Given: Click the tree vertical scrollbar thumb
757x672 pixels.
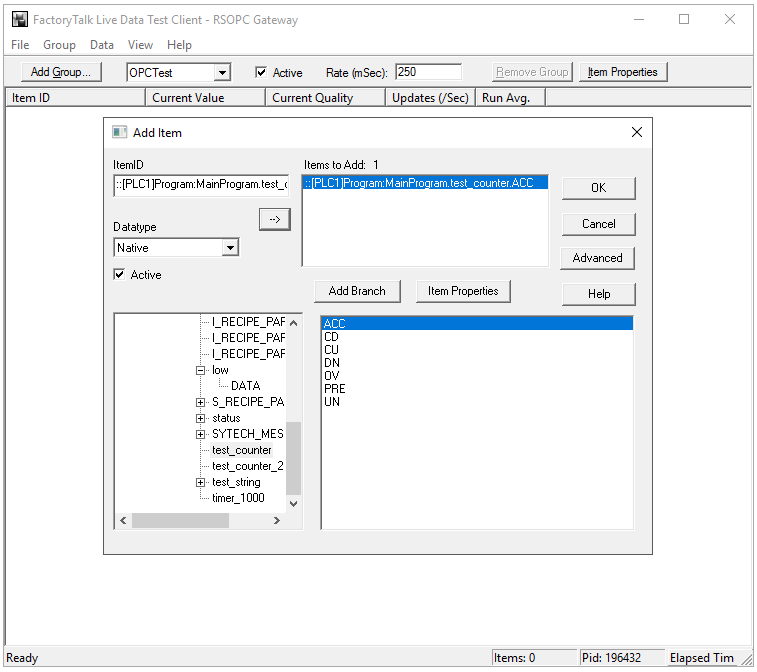Looking at the screenshot, I should tap(294, 459).
